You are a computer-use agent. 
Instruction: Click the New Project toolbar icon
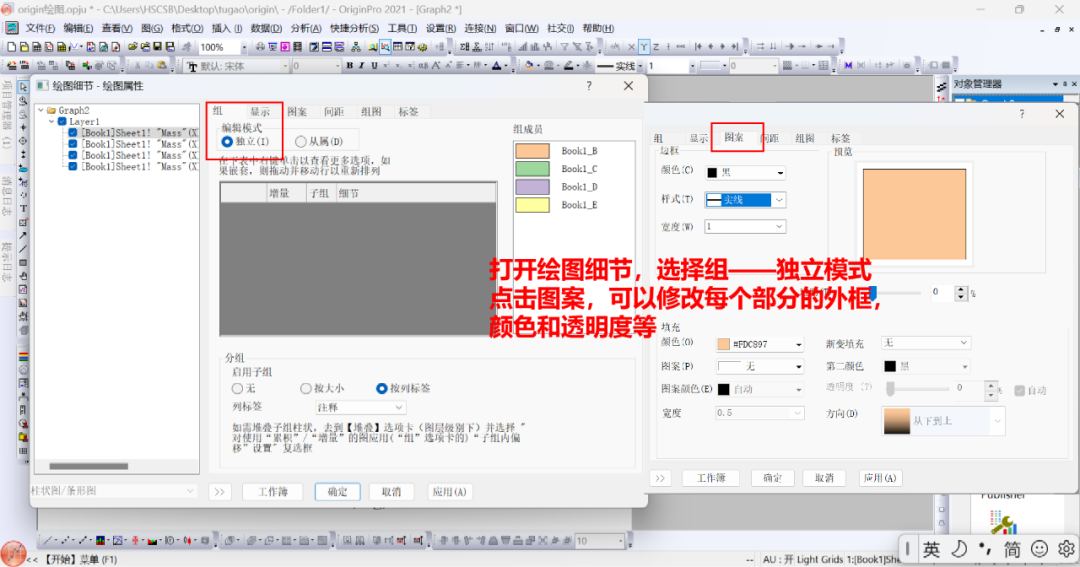pyautogui.click(x=12, y=47)
